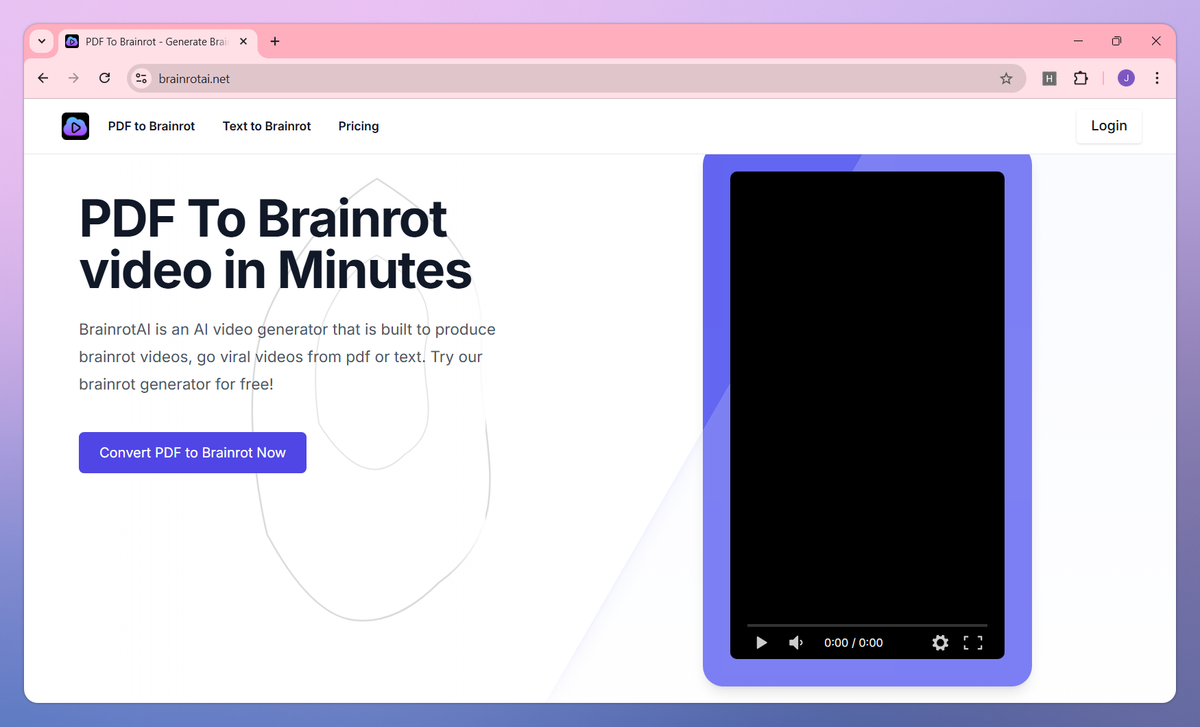Open the video settings gear
Screen dimensions: 1200x727
point(940,643)
